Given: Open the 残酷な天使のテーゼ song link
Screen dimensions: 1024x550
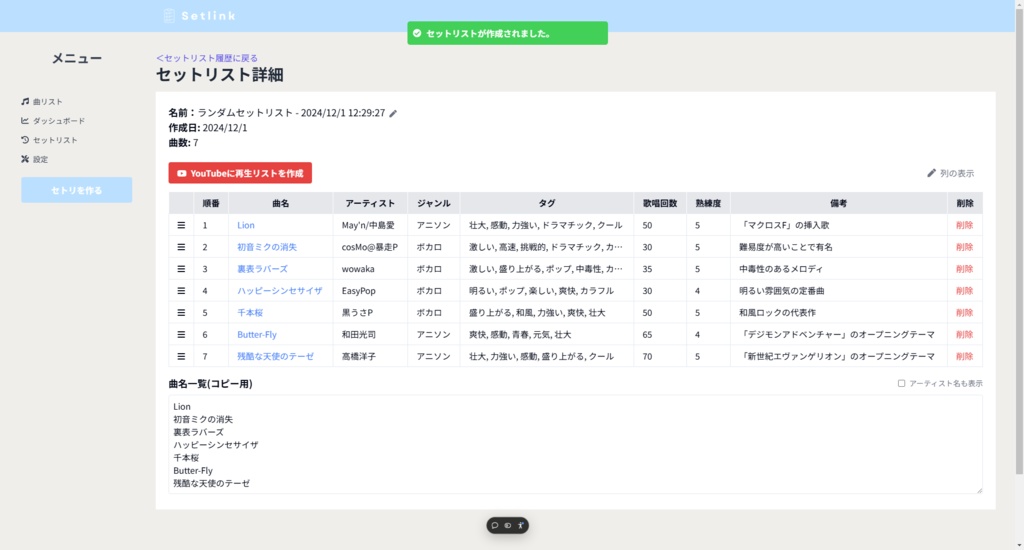Looking at the screenshot, I should pos(275,357).
